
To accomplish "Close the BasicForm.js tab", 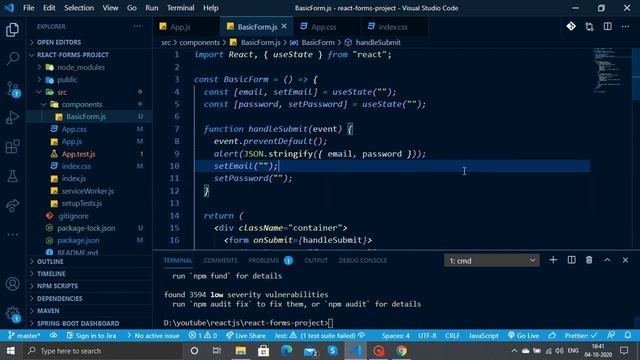I will click(x=284, y=27).
